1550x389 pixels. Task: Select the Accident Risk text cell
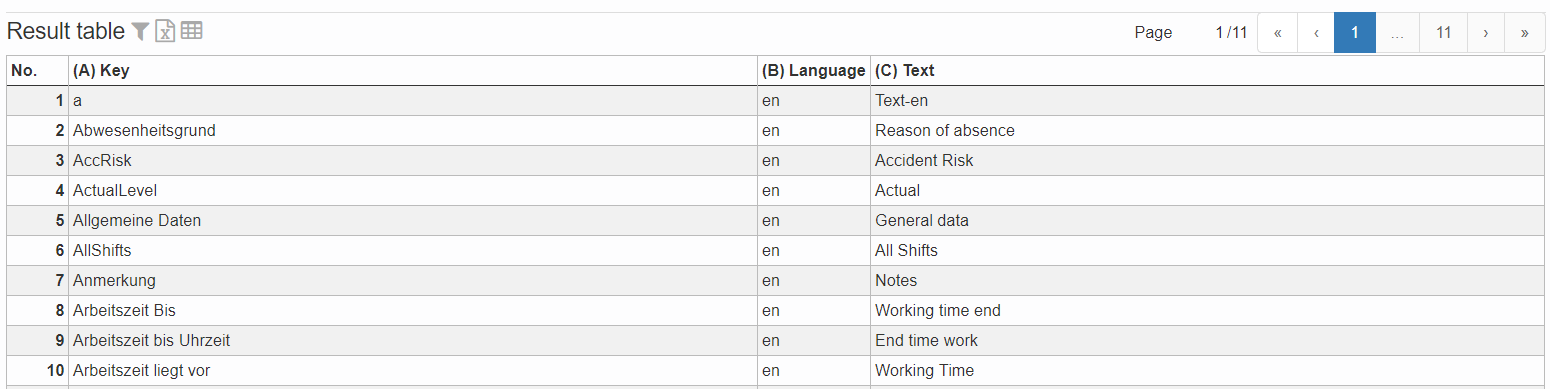pos(1207,161)
